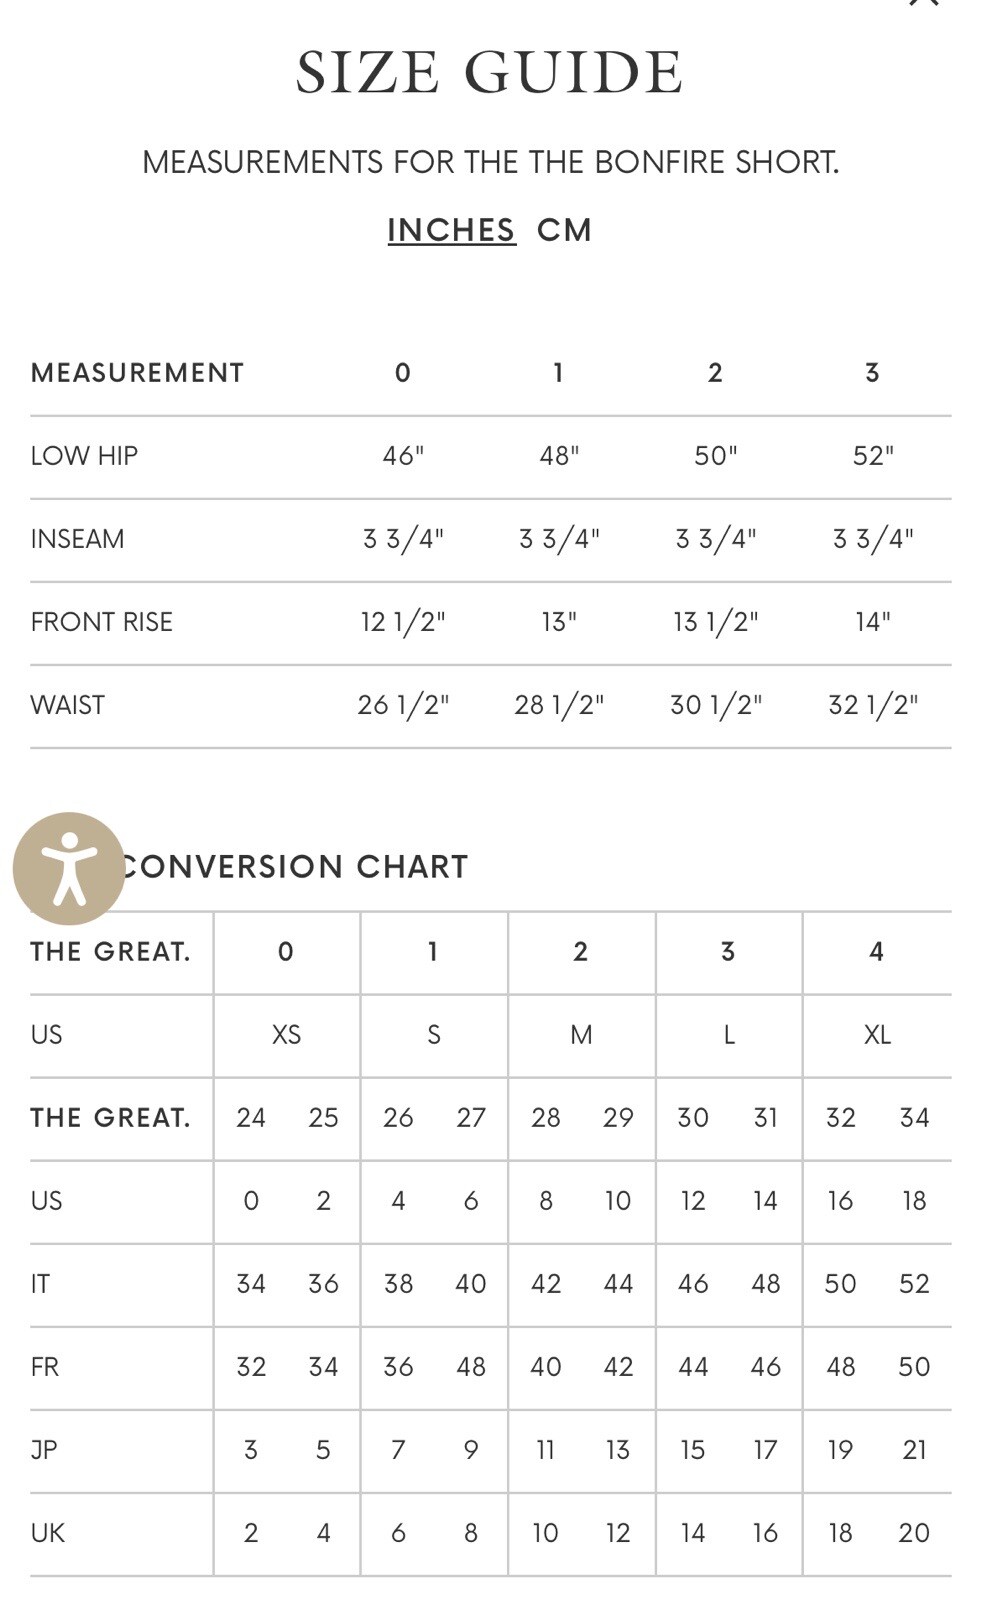The image size is (982, 1600).
Task: Click XS in the US conversion row
Action: pos(286,1035)
